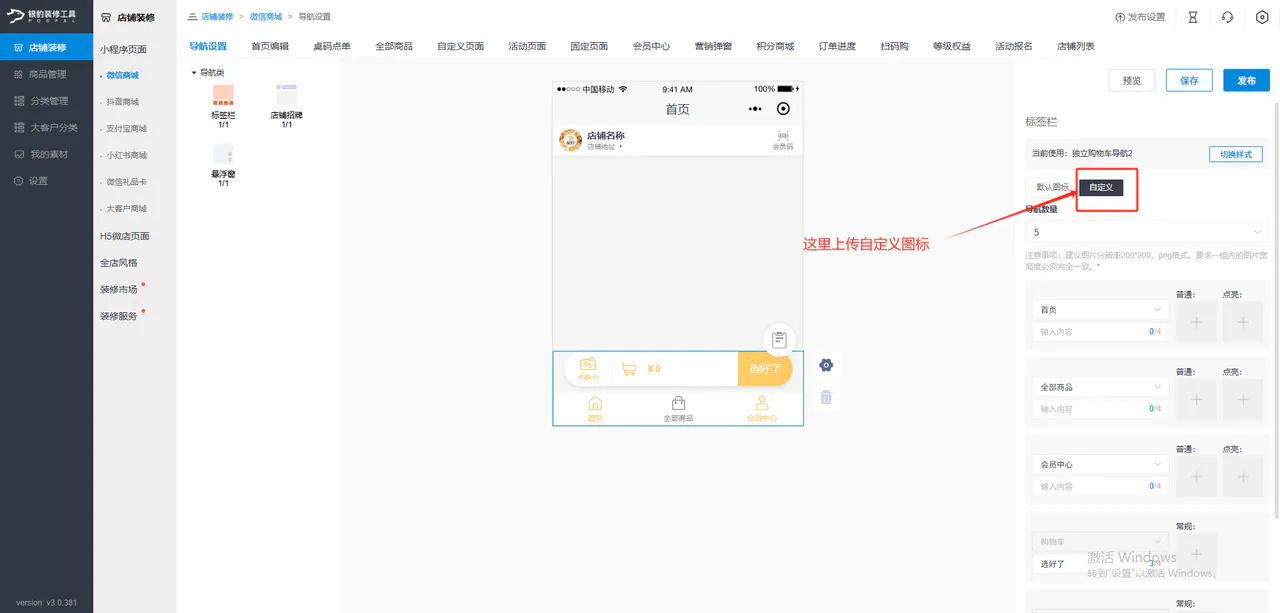
Task: Switch to 自定义页面 tab
Action: [x=460, y=46]
